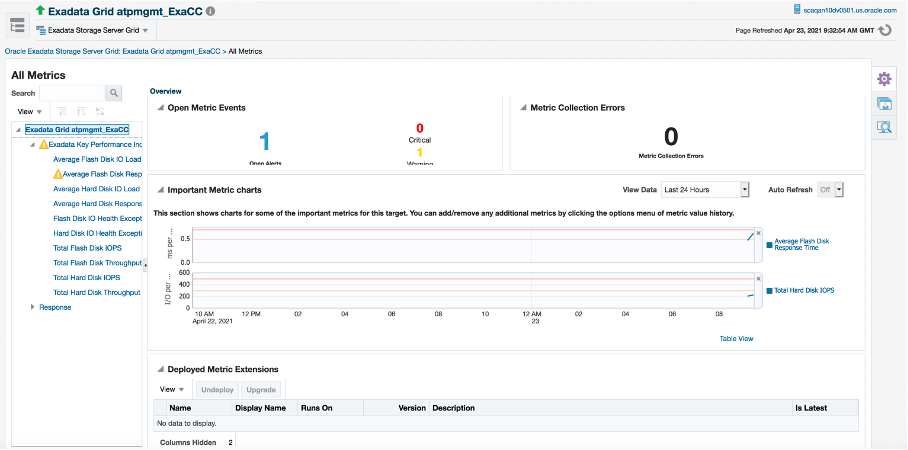The width and height of the screenshot is (908, 450).
Task: Click the Warning count 1
Action: pos(420,153)
